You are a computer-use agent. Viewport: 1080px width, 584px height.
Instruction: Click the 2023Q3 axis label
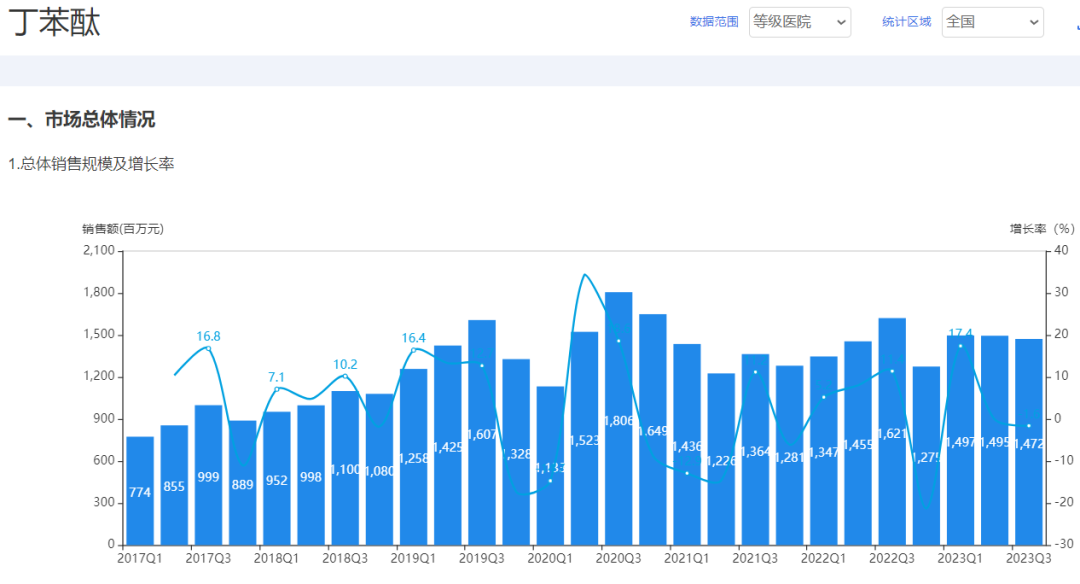(1029, 558)
